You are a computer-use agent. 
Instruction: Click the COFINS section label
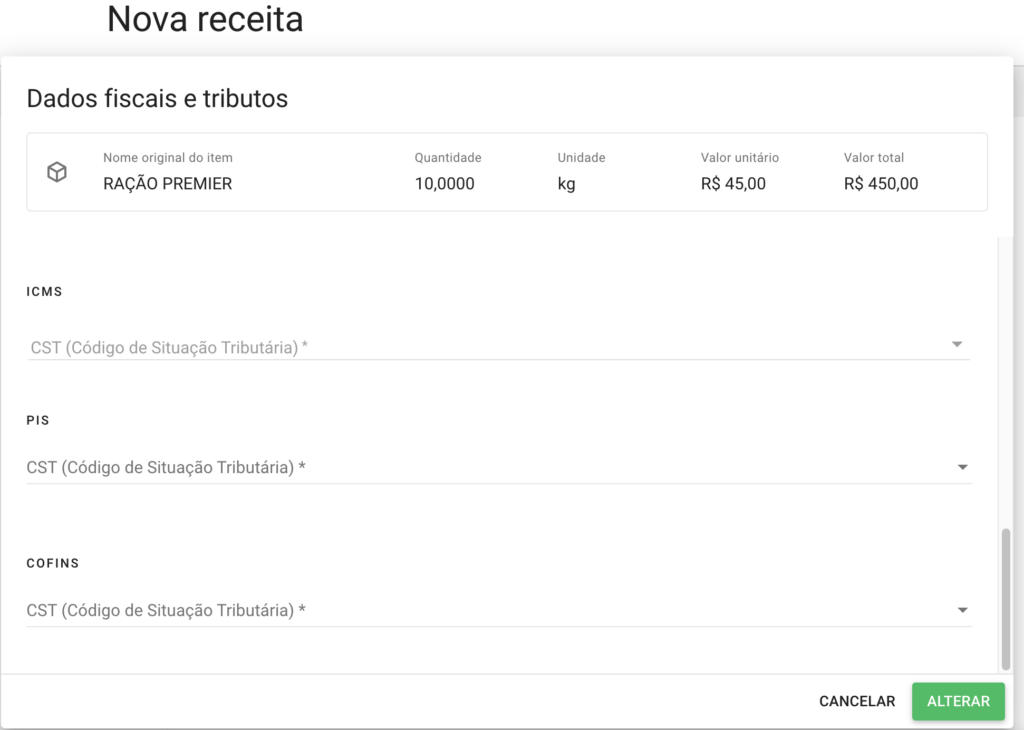pos(53,563)
